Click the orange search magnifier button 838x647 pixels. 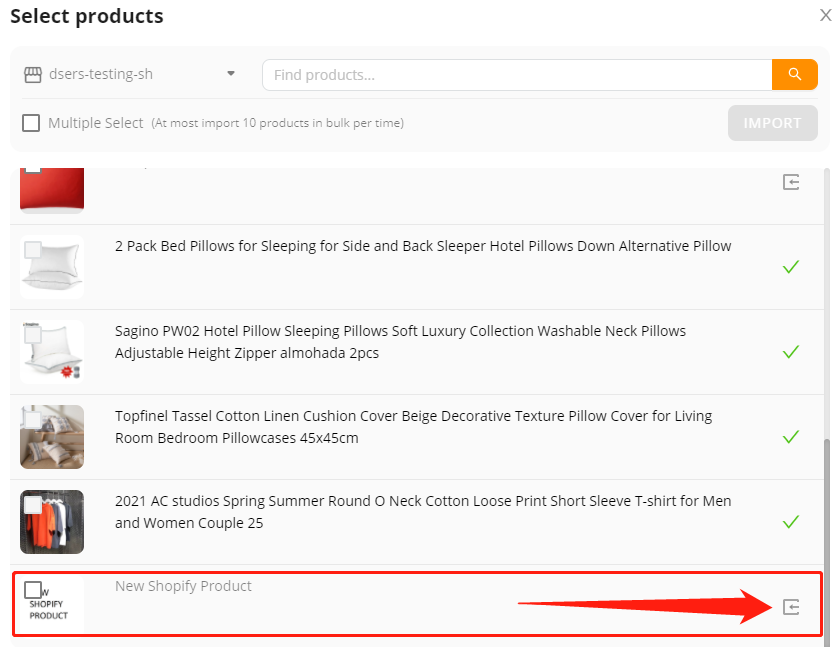(794, 74)
